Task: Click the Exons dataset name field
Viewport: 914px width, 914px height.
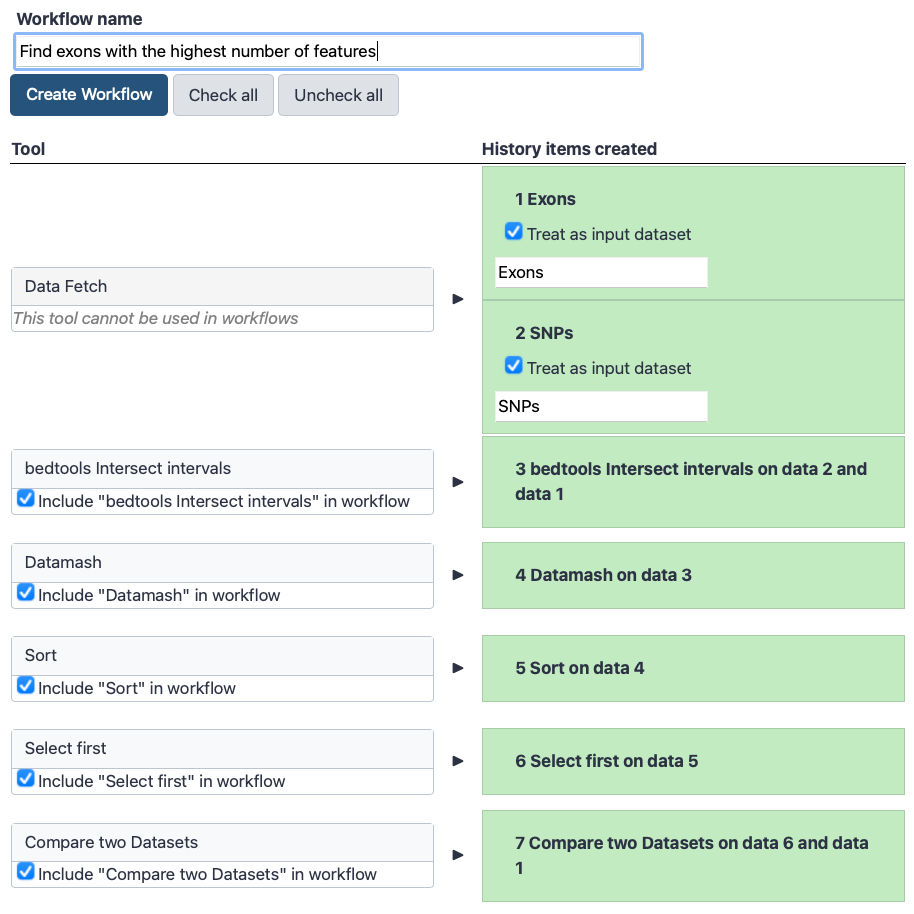Action: coord(601,272)
